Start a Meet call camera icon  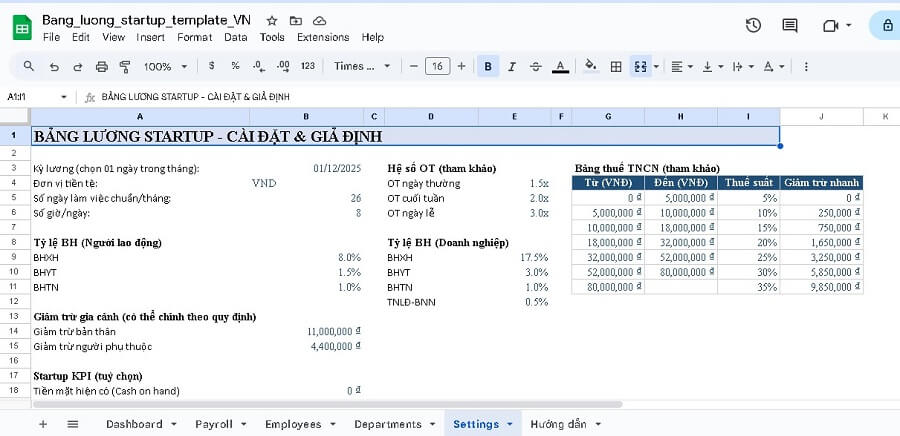coord(830,26)
